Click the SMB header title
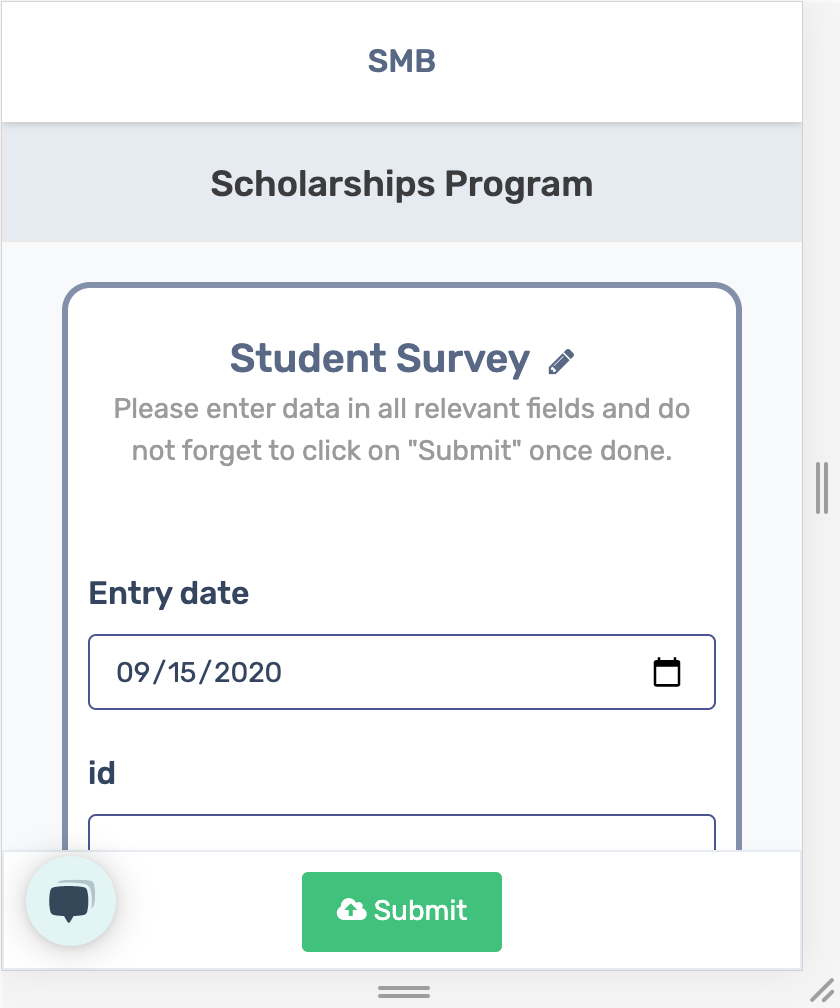This screenshot has width=840, height=1008. tap(402, 62)
